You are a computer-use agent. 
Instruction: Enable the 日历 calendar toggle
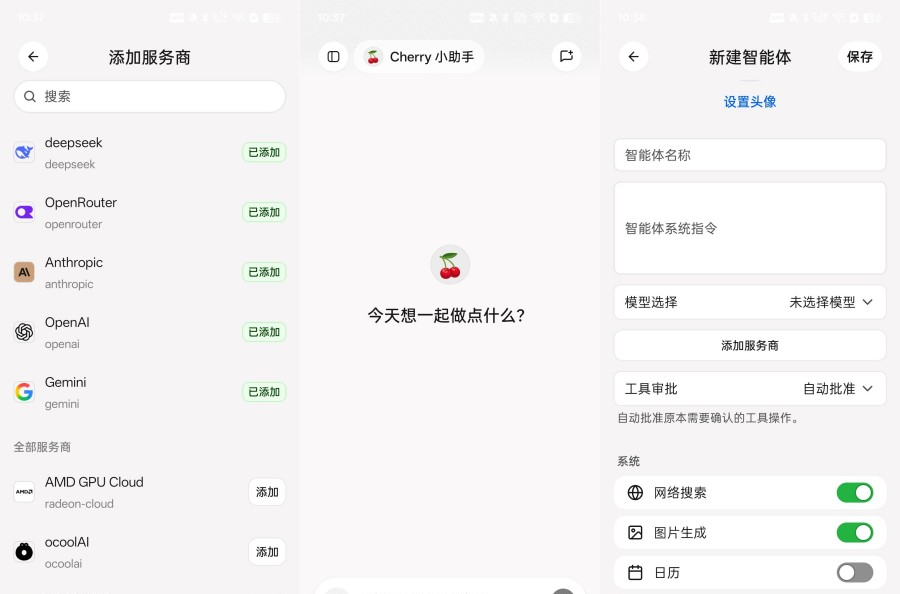coord(855,572)
